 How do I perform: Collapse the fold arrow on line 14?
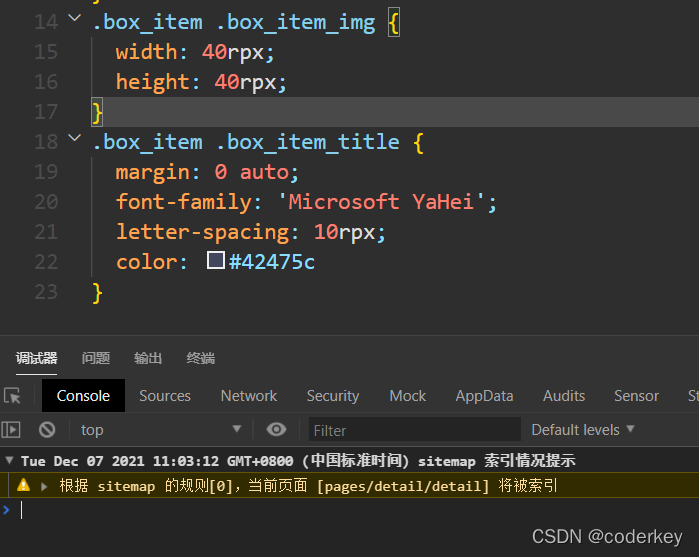[x=74, y=18]
